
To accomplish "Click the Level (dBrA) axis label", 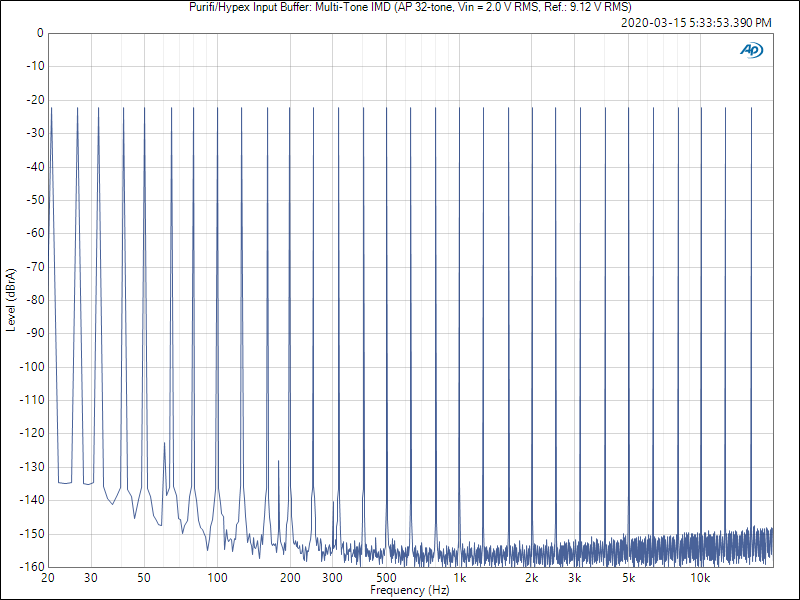I will click(x=11, y=300).
